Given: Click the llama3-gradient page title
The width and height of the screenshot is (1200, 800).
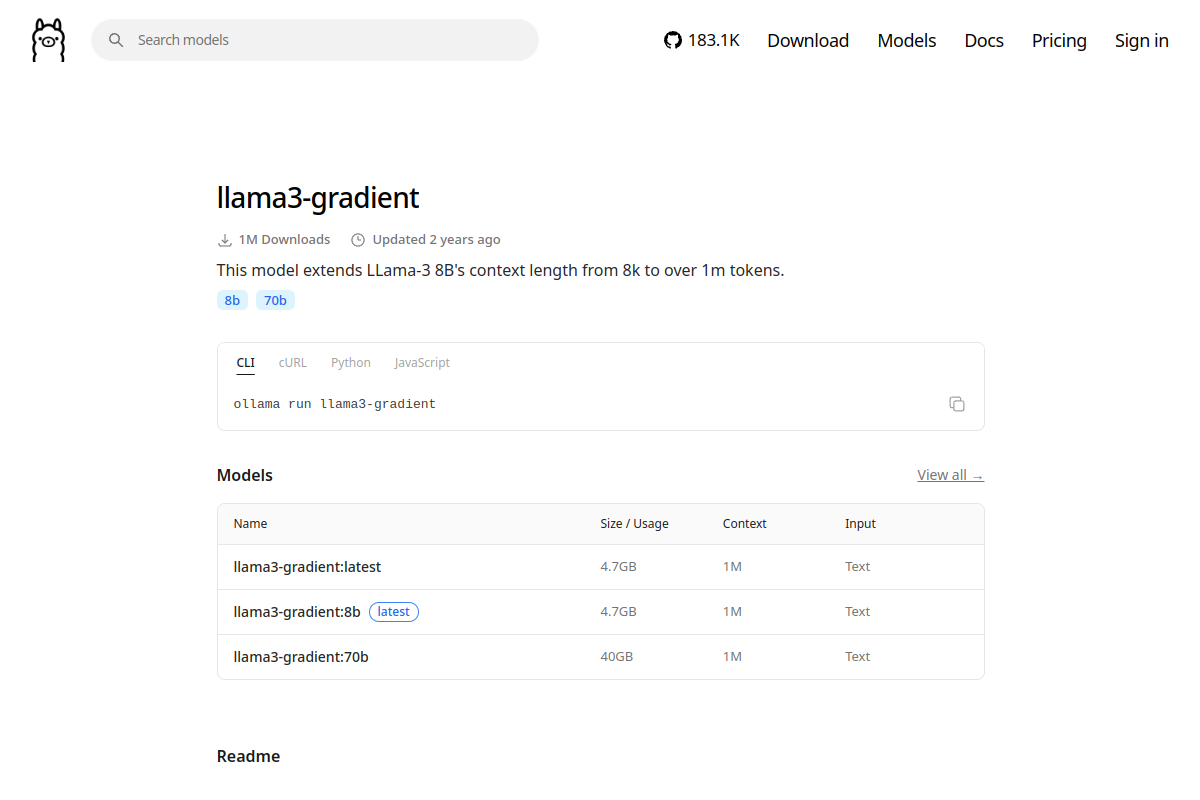Looking at the screenshot, I should [x=318, y=197].
